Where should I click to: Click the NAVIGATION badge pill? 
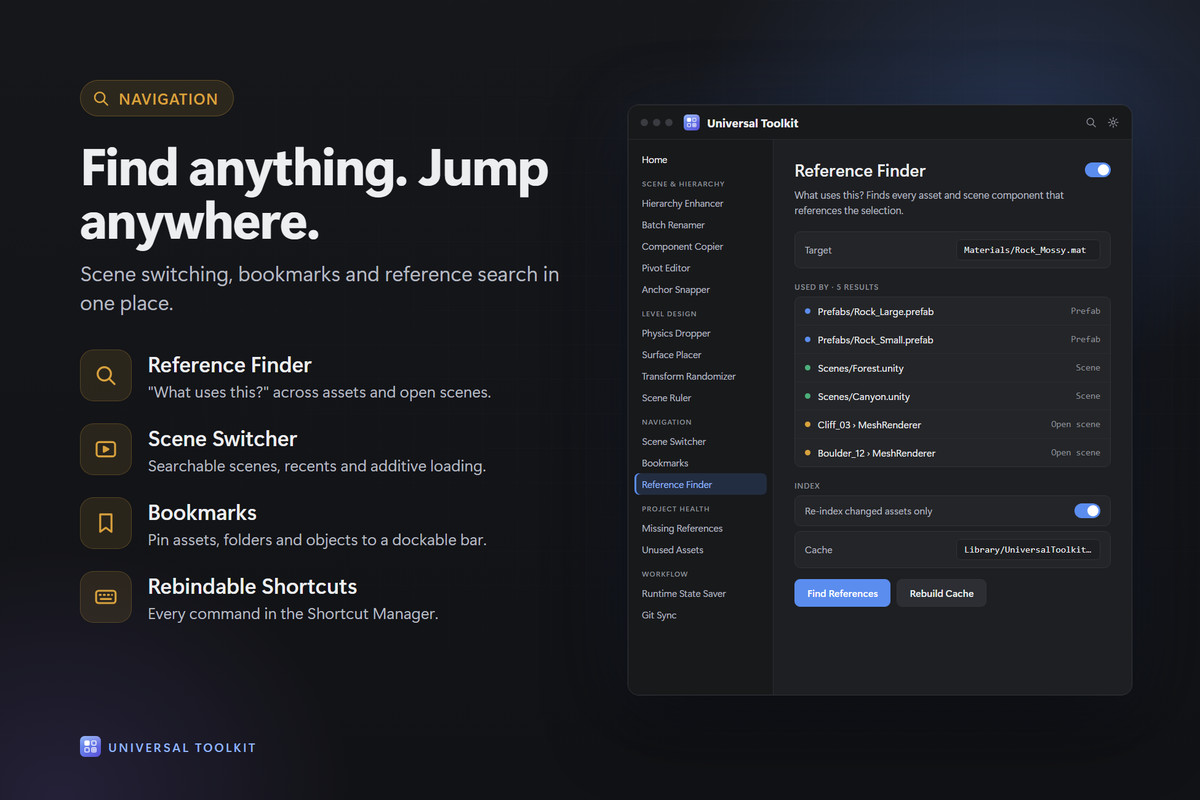click(x=157, y=98)
